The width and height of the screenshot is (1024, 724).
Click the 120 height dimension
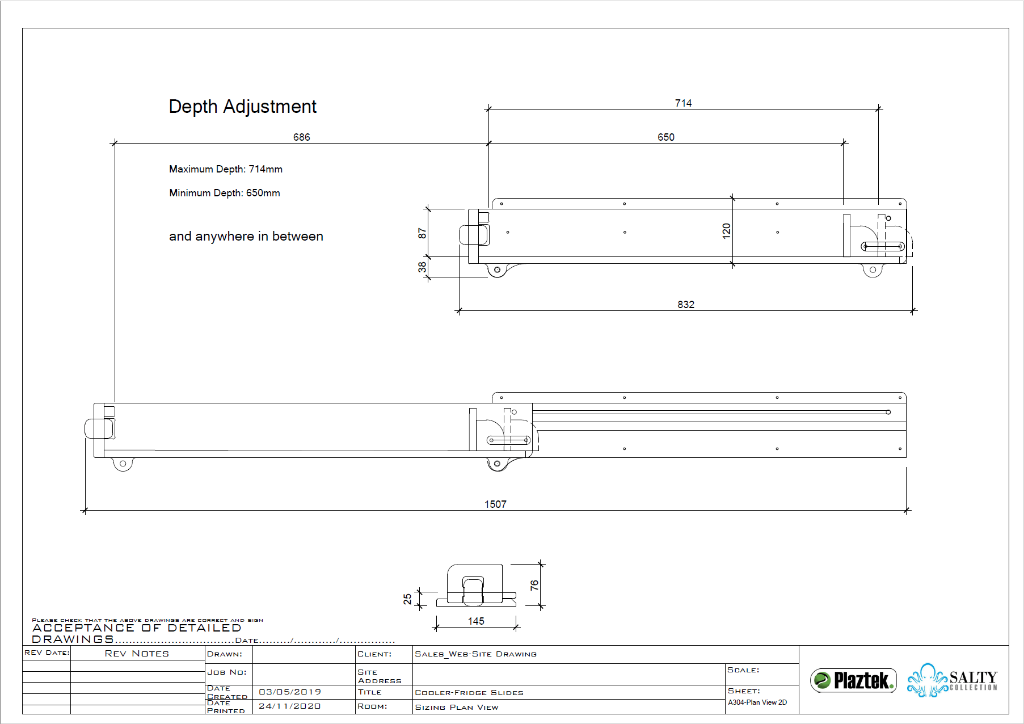(x=727, y=230)
